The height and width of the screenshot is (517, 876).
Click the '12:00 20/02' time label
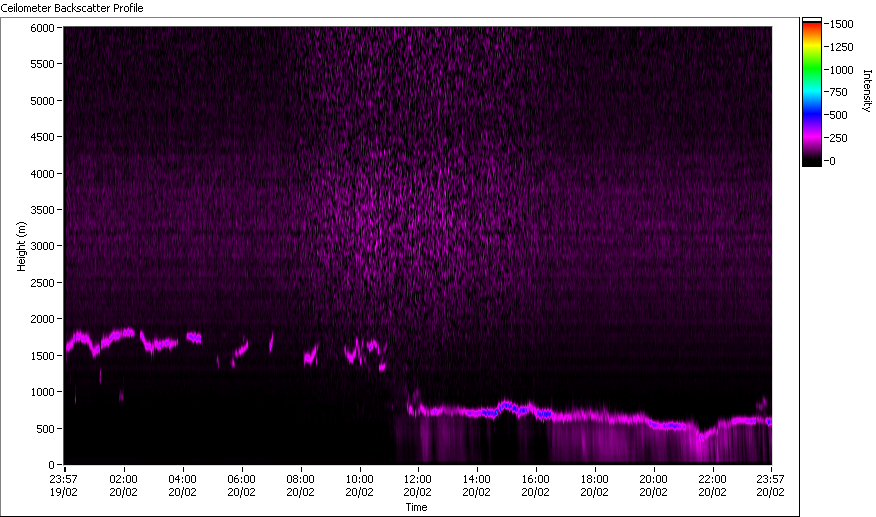click(417, 485)
